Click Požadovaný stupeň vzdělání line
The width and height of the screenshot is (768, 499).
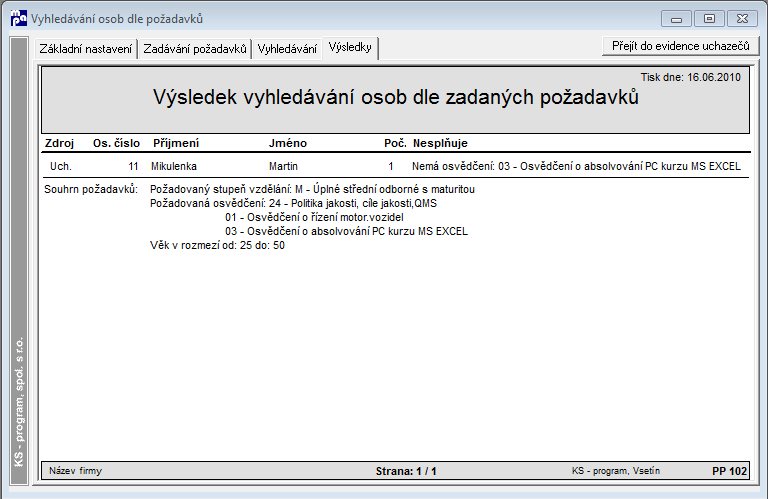point(312,190)
